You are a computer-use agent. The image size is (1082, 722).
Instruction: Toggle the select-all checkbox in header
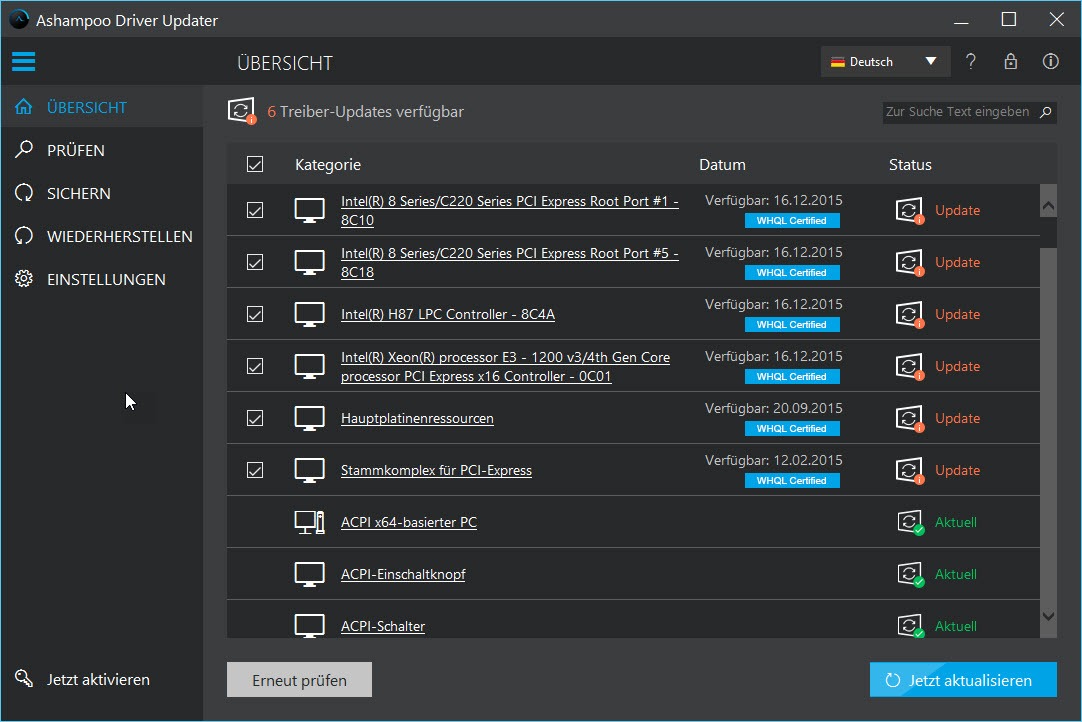255,164
